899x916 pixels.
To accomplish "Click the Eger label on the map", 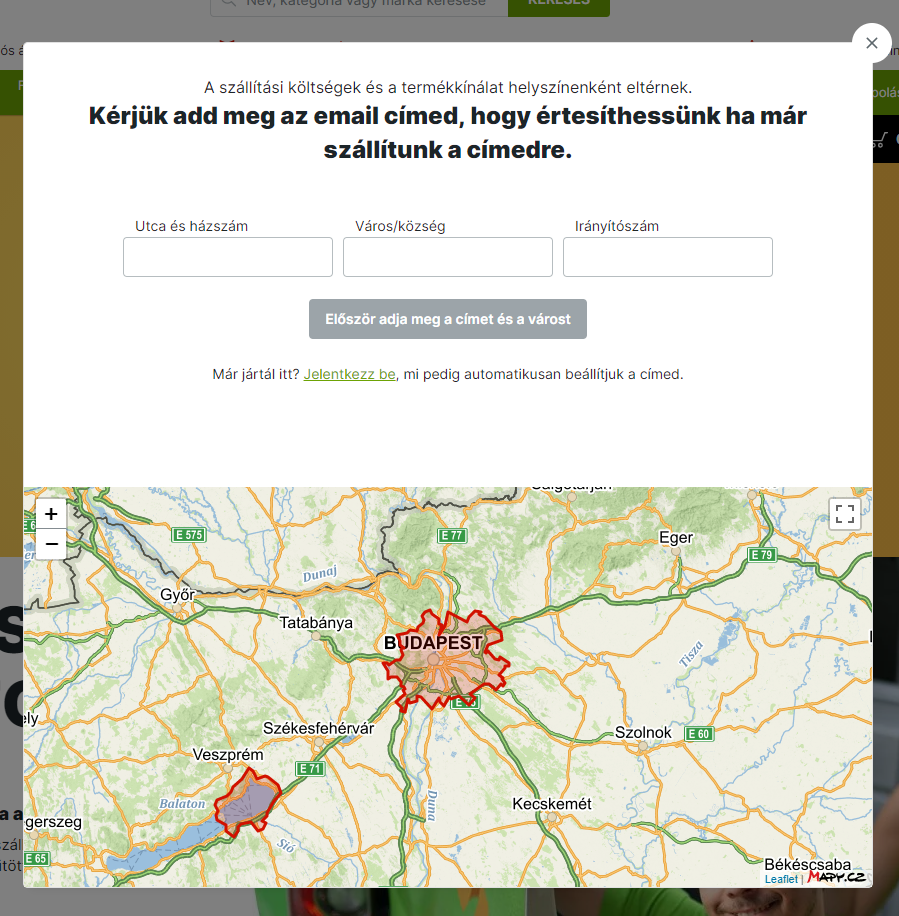I will click(676, 537).
